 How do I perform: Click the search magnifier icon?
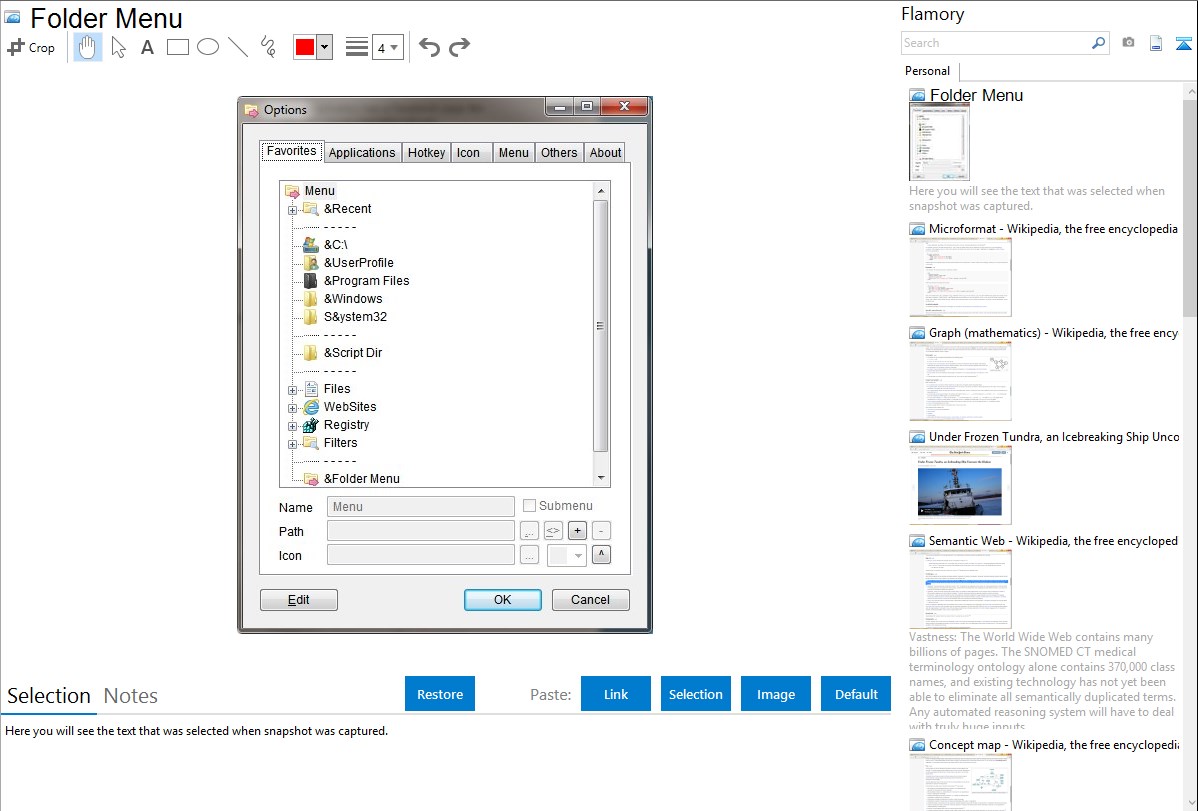click(x=1098, y=43)
